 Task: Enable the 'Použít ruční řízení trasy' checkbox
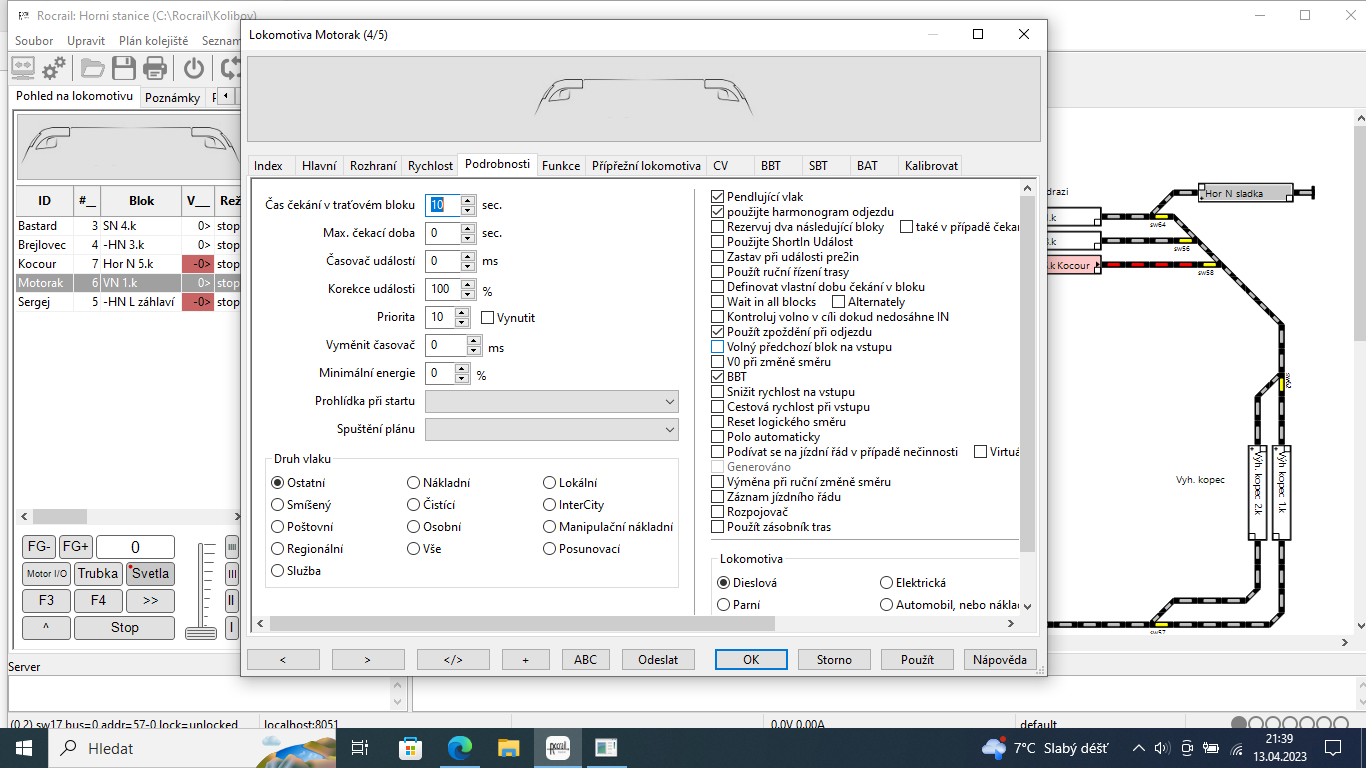tap(717, 272)
